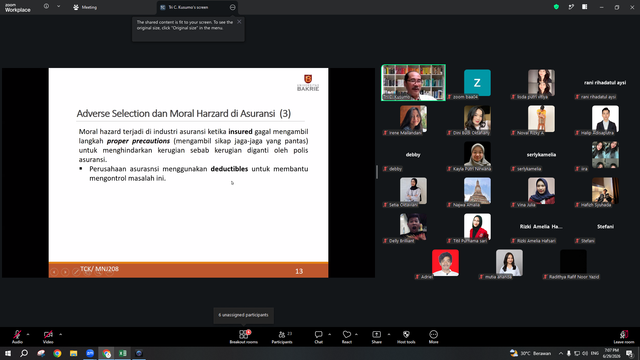Image resolution: width=640 pixels, height=360 pixels.
Task: Start camera using the Video button
Action: click(x=48, y=336)
